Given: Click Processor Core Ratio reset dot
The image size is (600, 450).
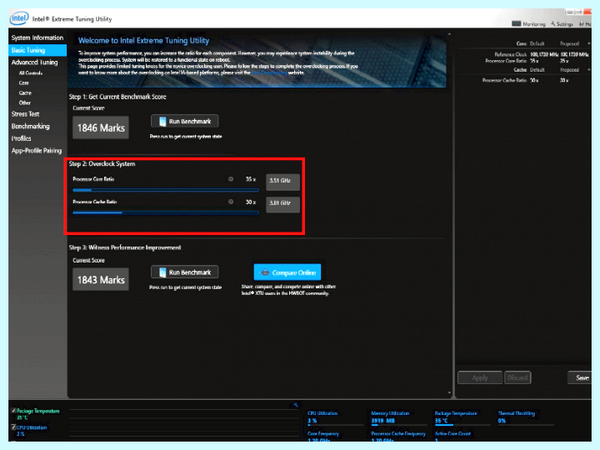Looking at the screenshot, I should (x=231, y=179).
